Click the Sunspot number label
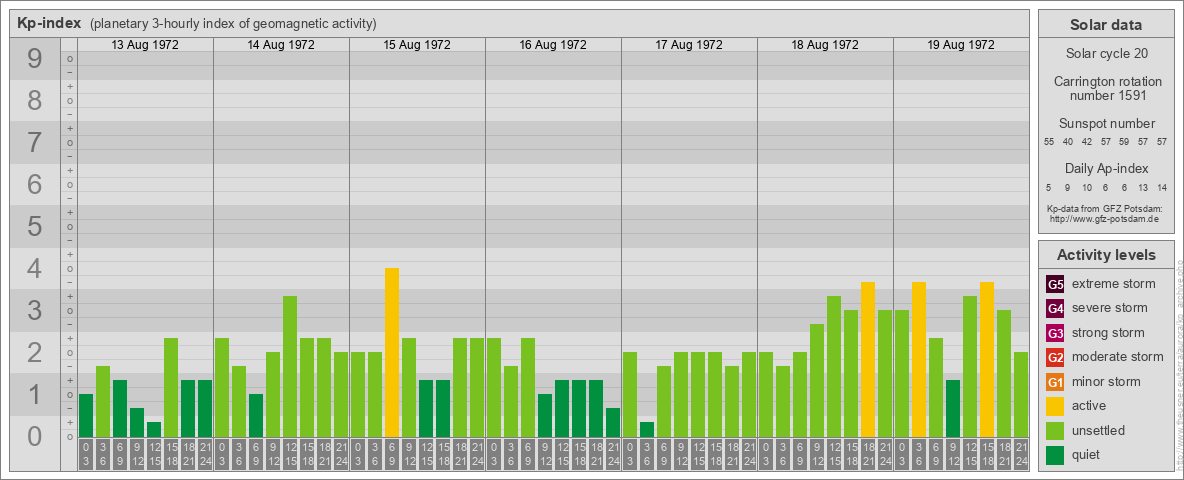1184x480 pixels. [1106, 123]
